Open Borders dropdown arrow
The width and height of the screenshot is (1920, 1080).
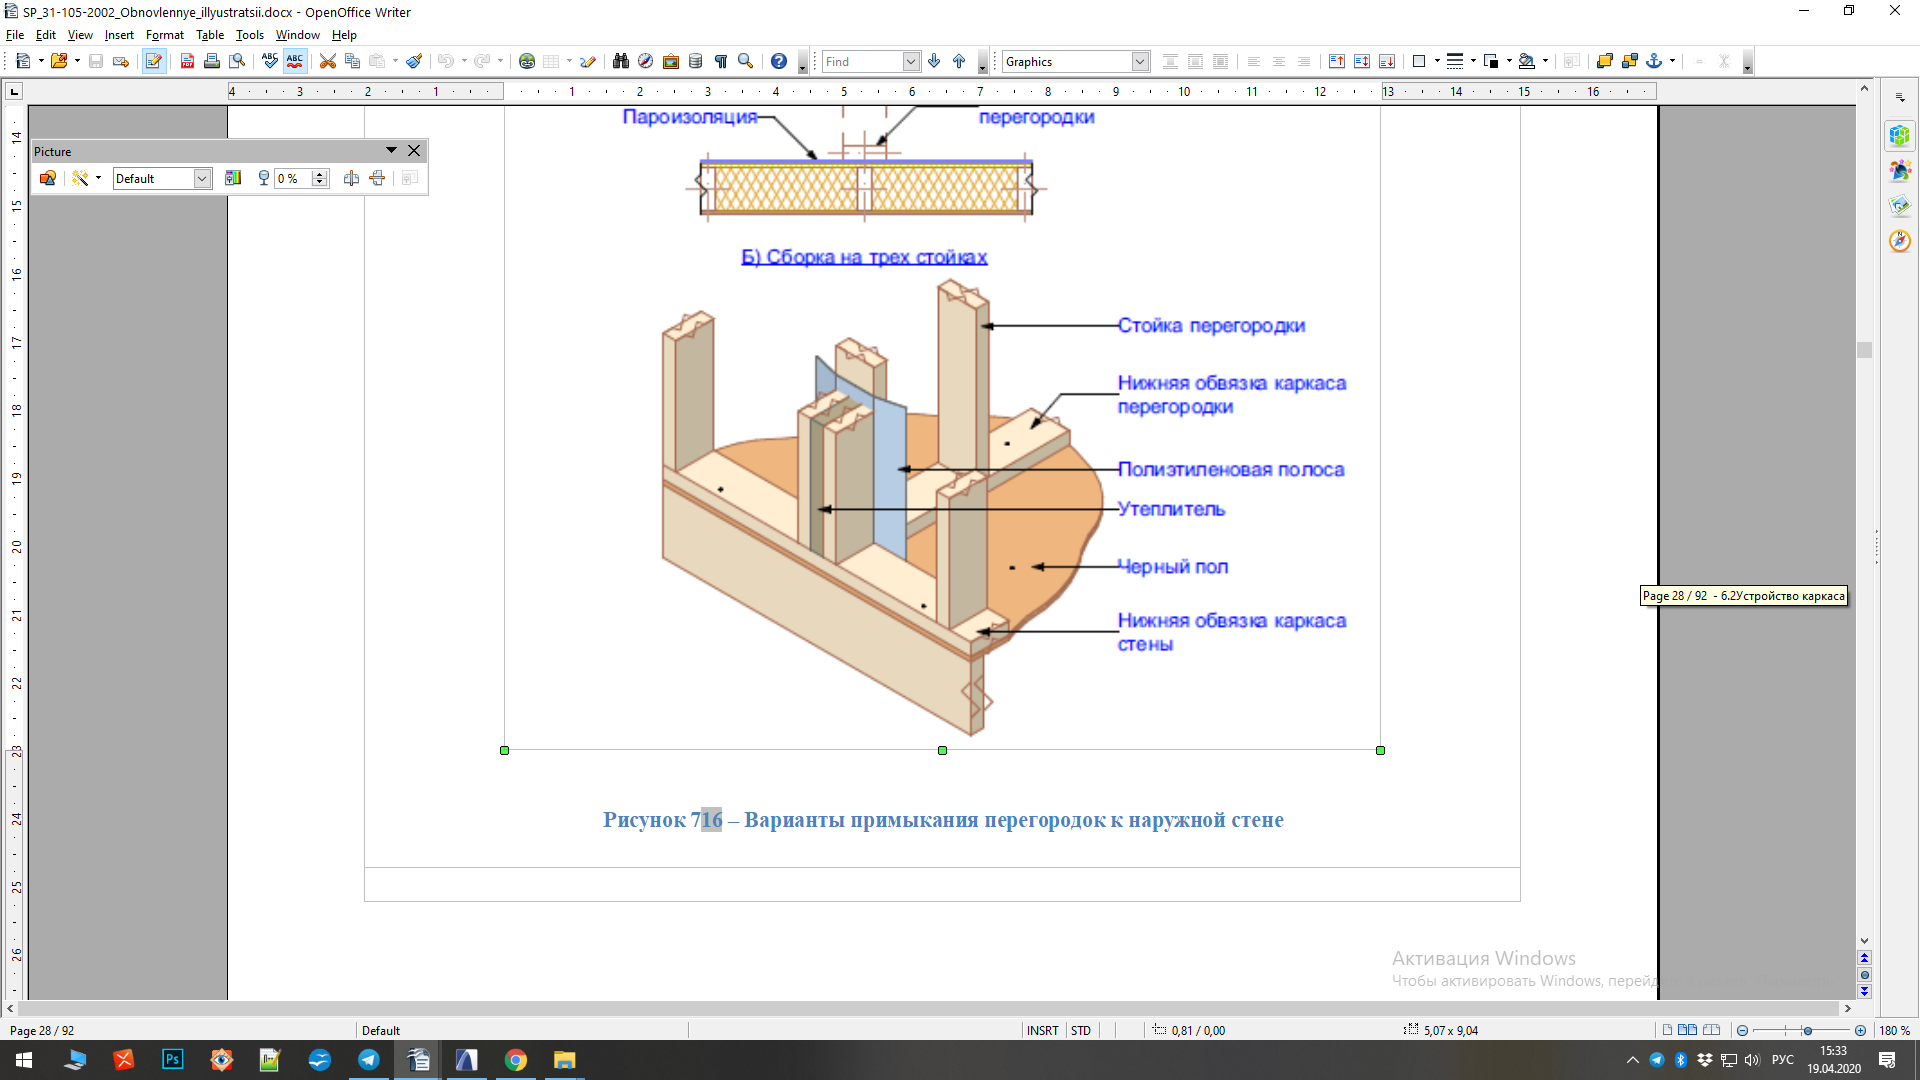pos(1437,61)
